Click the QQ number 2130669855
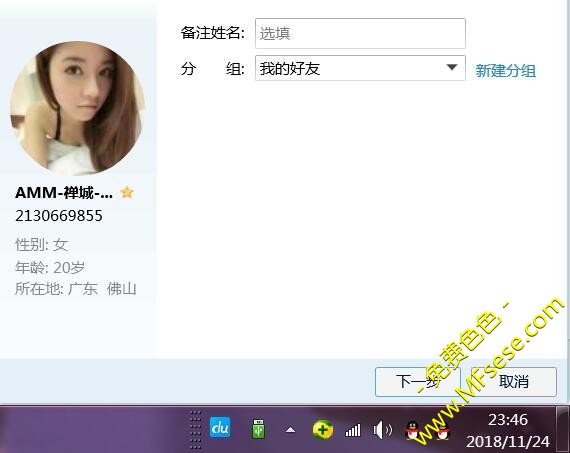 point(59,216)
